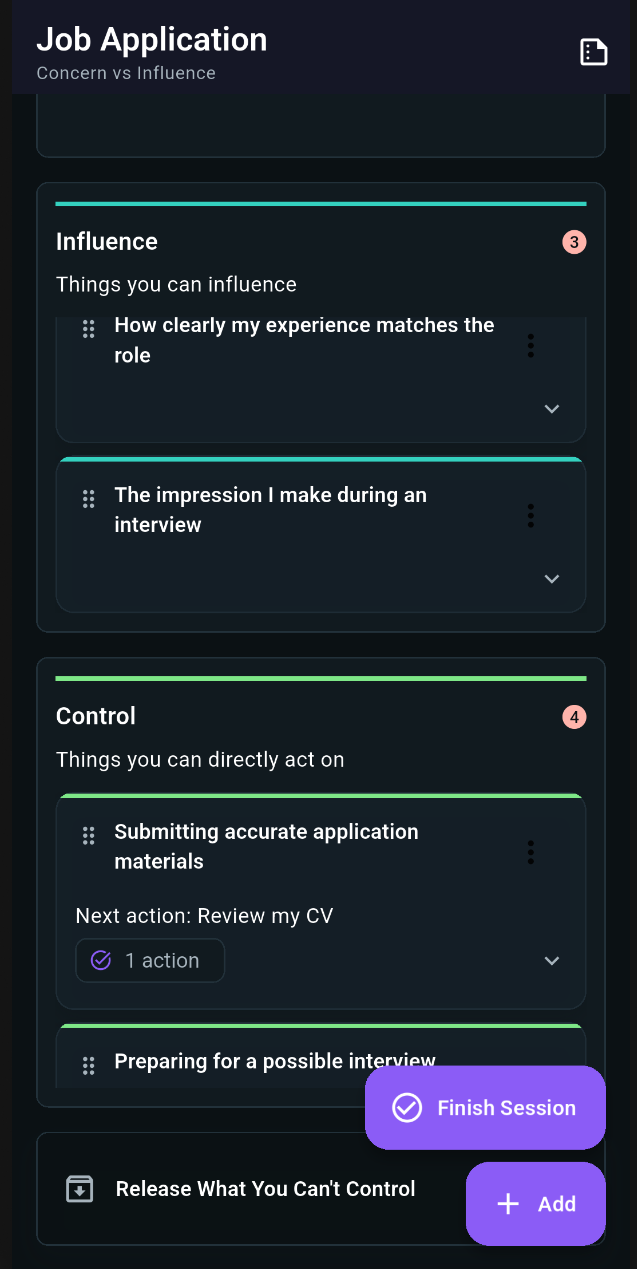Select the Control section heading
Viewport: 637px width, 1269px height.
coord(96,716)
